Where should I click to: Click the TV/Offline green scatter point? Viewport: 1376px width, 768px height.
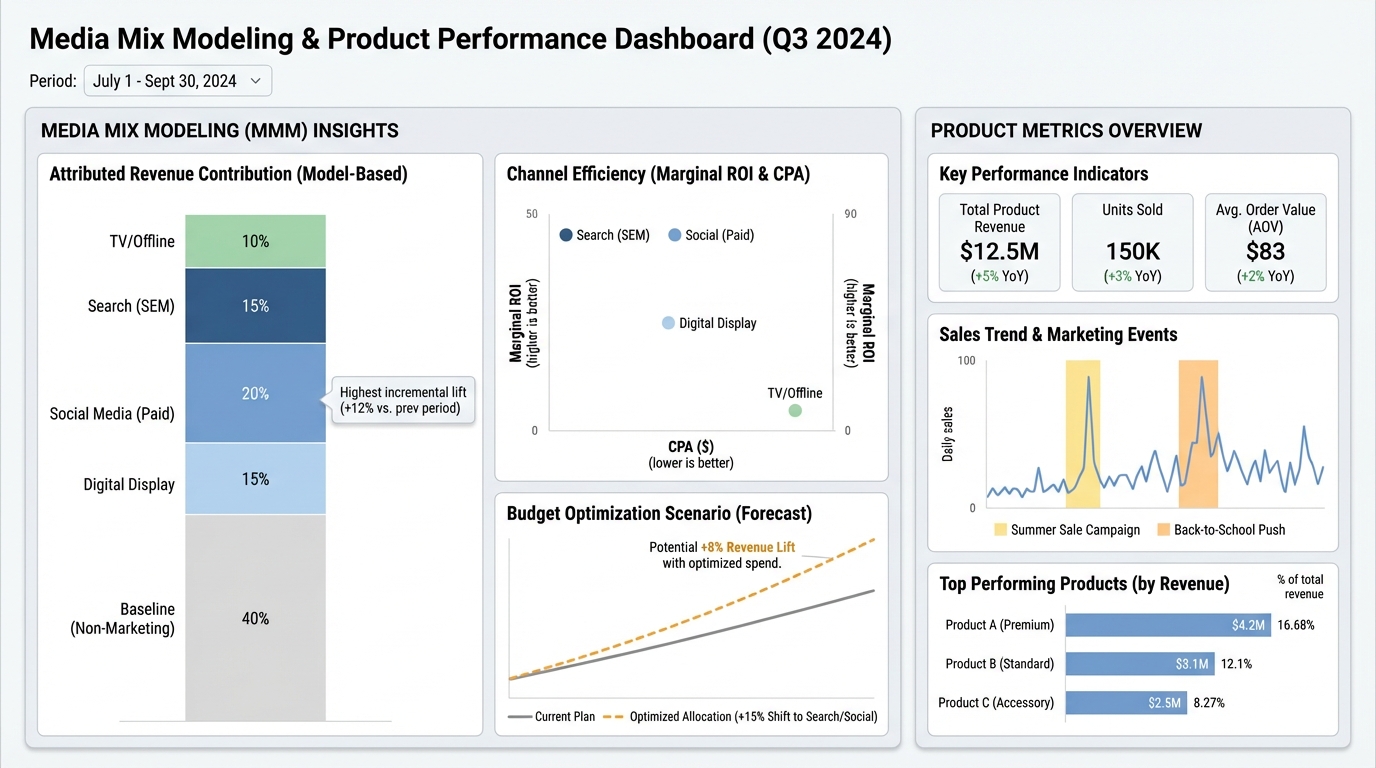795,410
